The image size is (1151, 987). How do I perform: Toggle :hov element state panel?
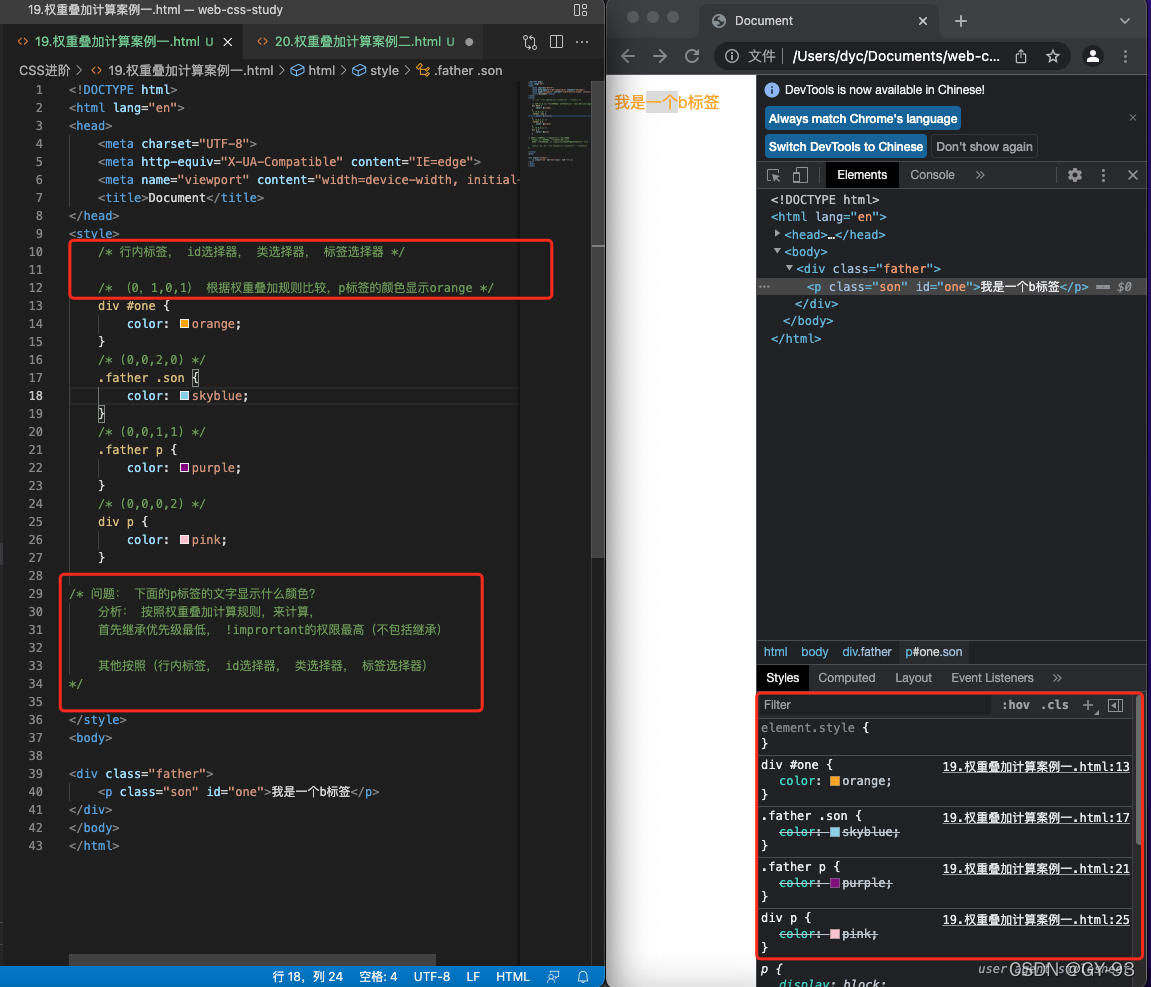click(1015, 704)
